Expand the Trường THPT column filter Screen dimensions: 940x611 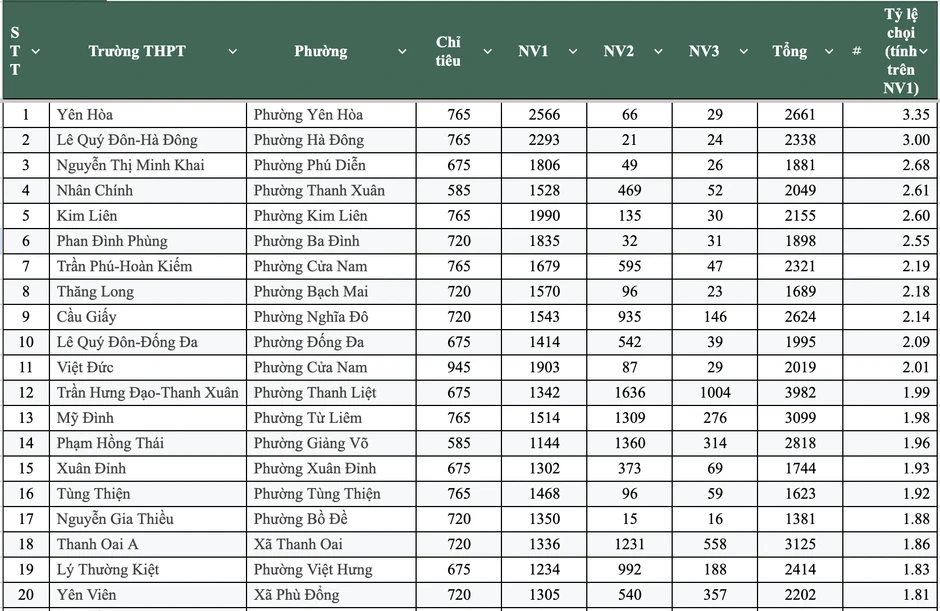(233, 52)
